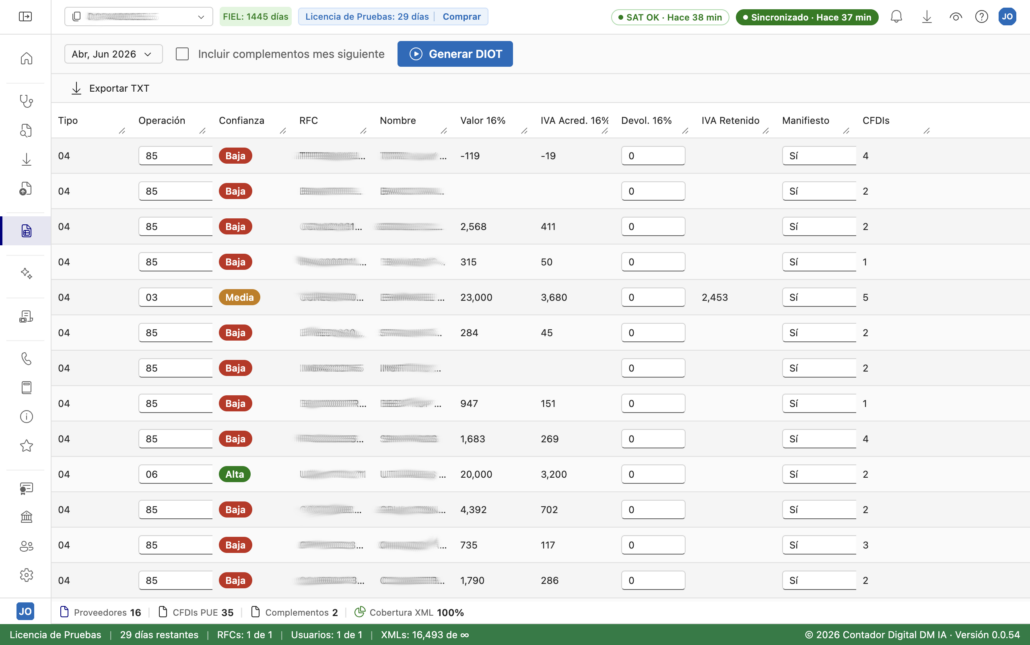Enable Incluir complementos mes siguiente checkbox

tap(182, 54)
